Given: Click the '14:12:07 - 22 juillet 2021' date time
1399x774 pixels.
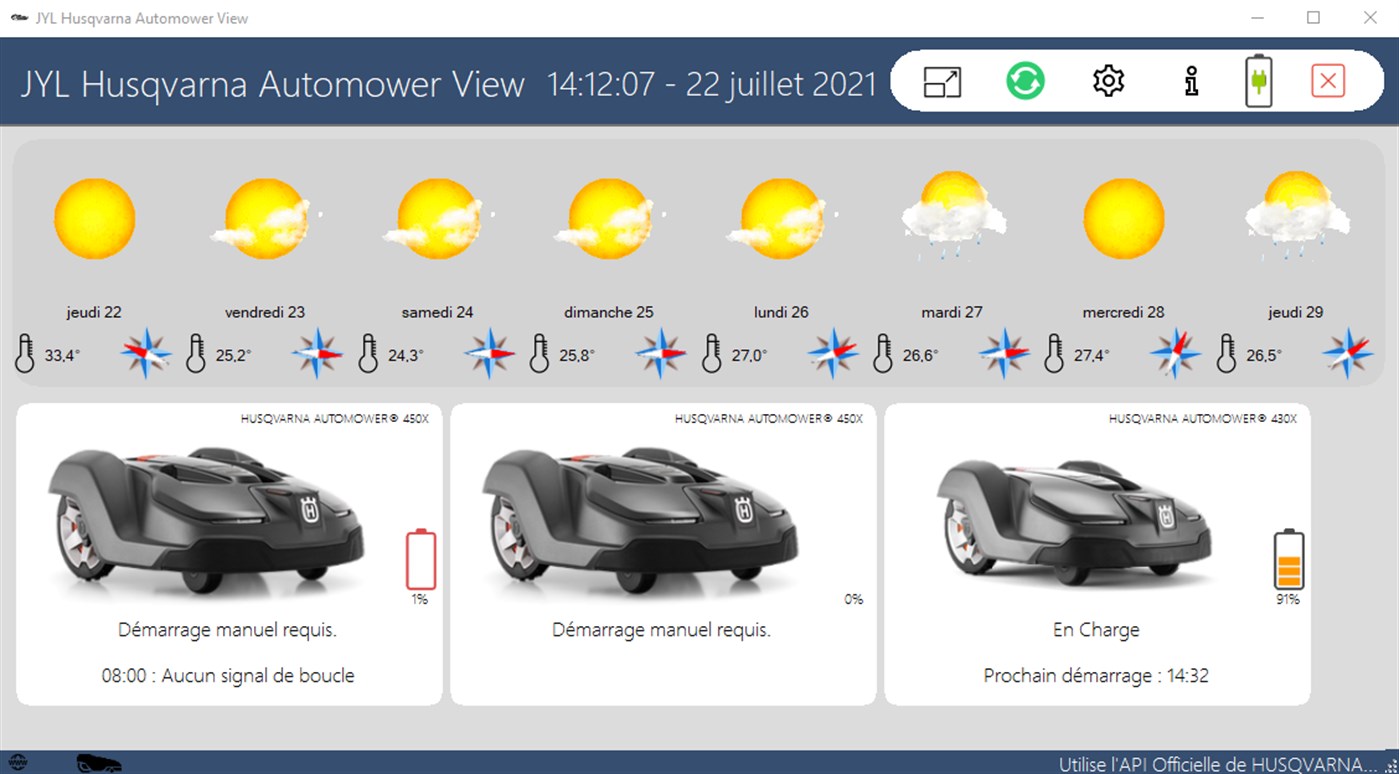Looking at the screenshot, I should click(x=712, y=83).
